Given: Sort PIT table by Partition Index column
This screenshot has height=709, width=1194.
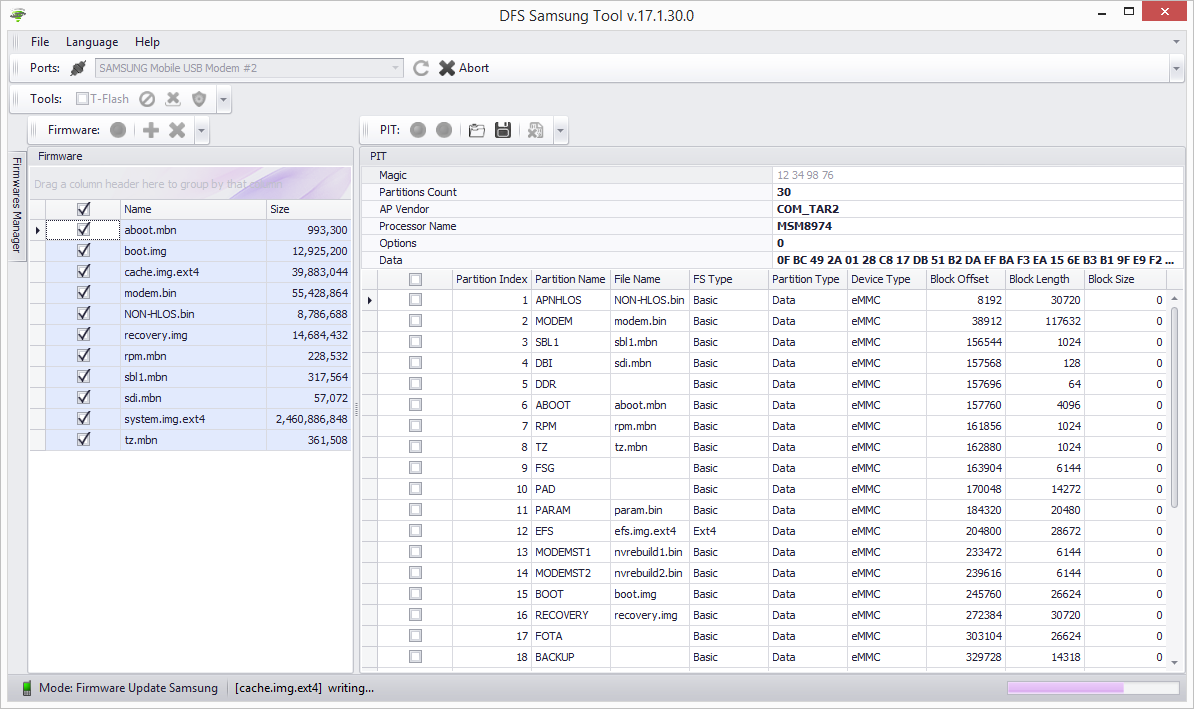Looking at the screenshot, I should click(491, 279).
